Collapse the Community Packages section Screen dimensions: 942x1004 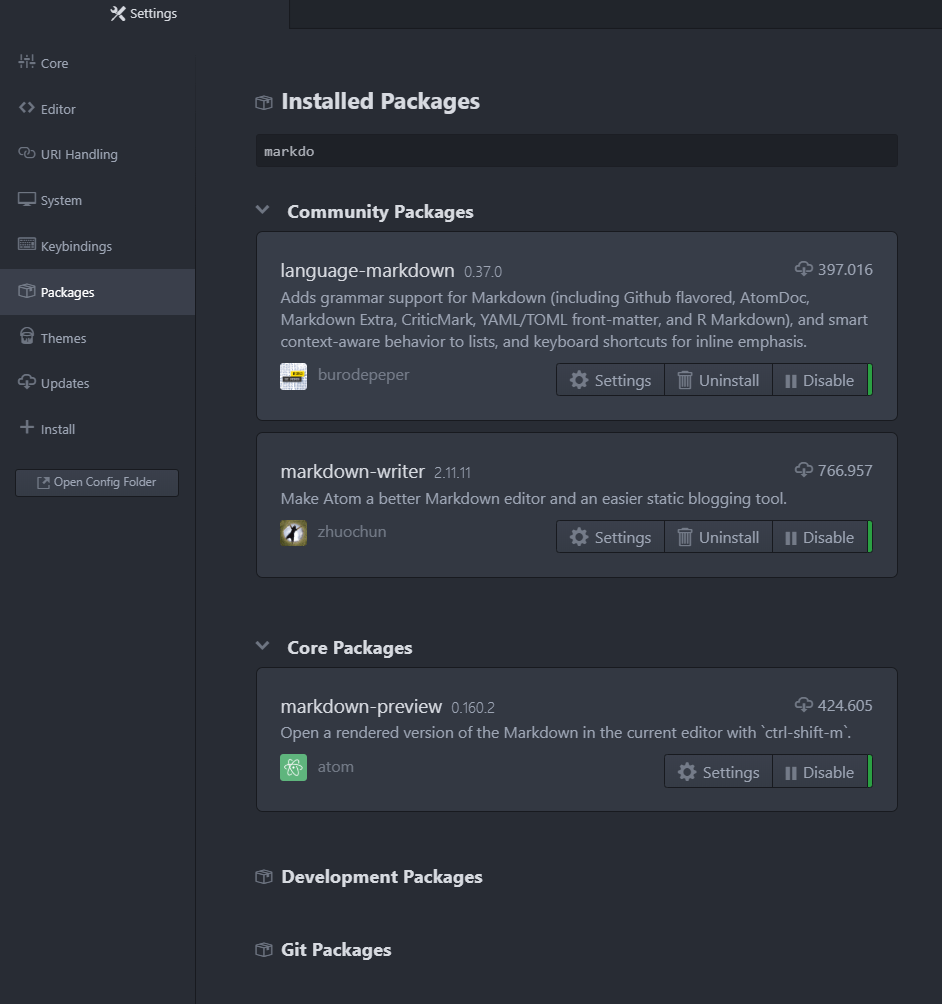coord(262,210)
